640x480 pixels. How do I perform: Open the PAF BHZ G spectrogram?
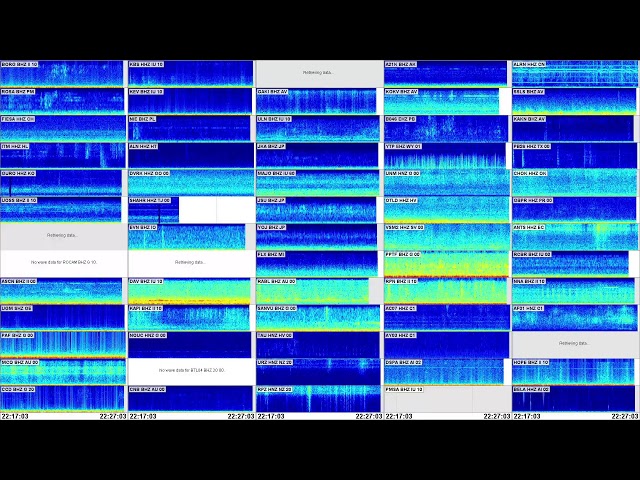point(63,345)
